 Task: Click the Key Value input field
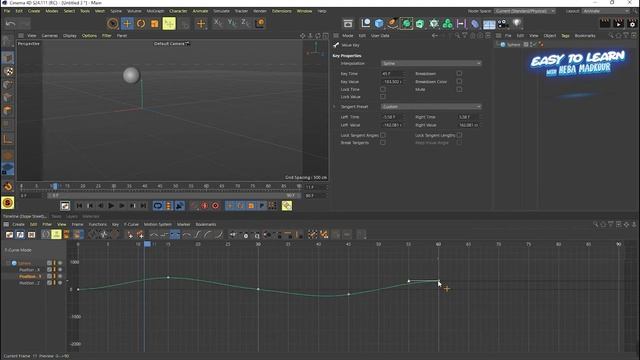(393, 81)
